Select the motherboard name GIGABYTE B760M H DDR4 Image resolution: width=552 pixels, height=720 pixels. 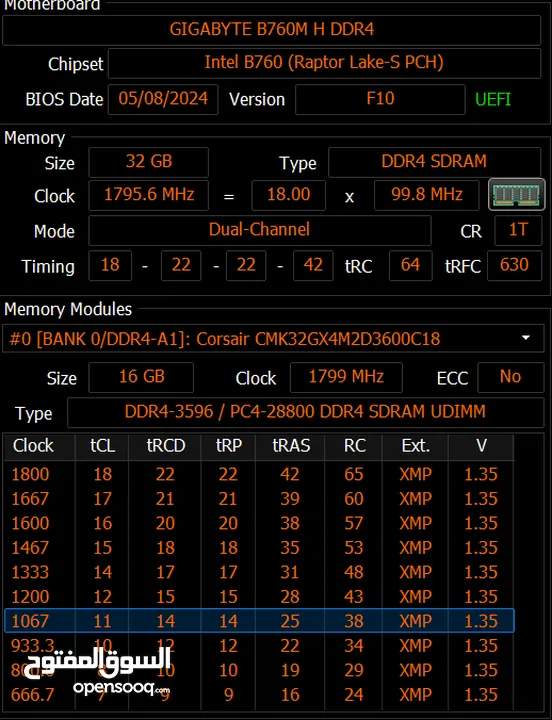coord(271,30)
